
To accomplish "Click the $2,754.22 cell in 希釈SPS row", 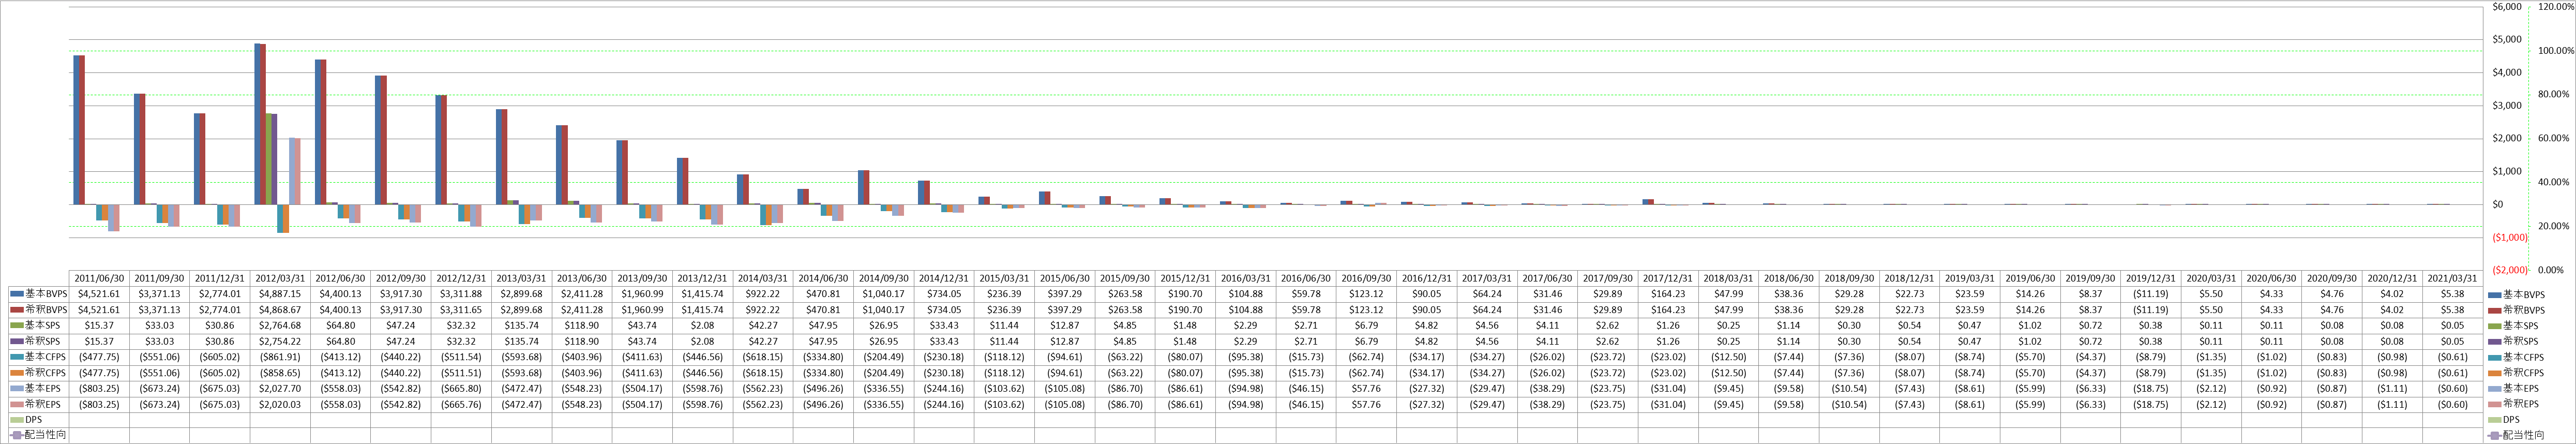I will pyautogui.click(x=280, y=341).
